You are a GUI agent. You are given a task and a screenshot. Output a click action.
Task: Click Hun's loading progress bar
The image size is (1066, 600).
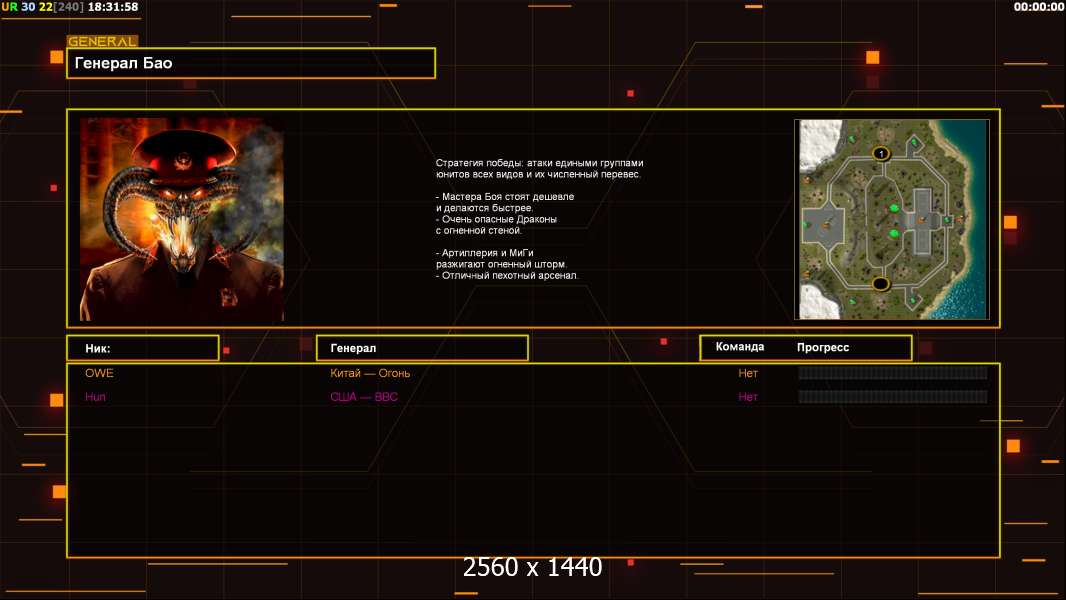pyautogui.click(x=892, y=397)
